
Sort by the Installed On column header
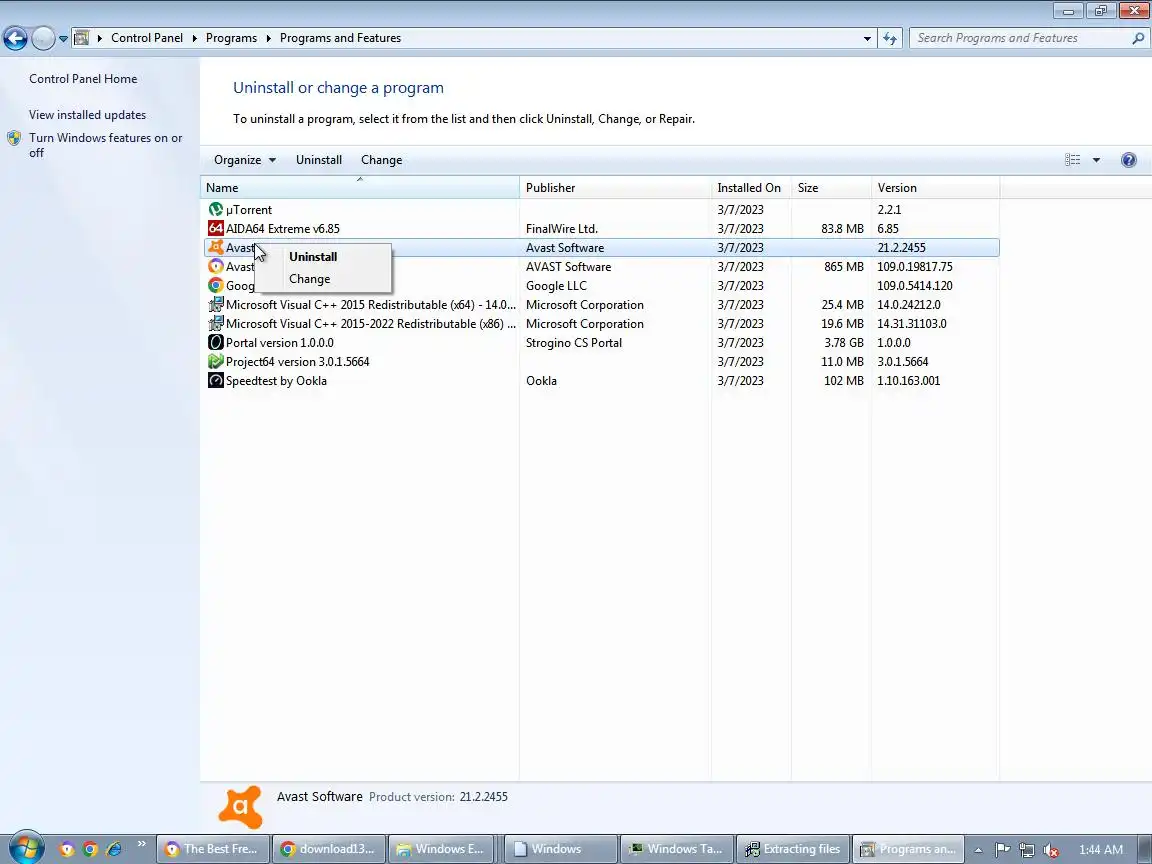point(751,188)
